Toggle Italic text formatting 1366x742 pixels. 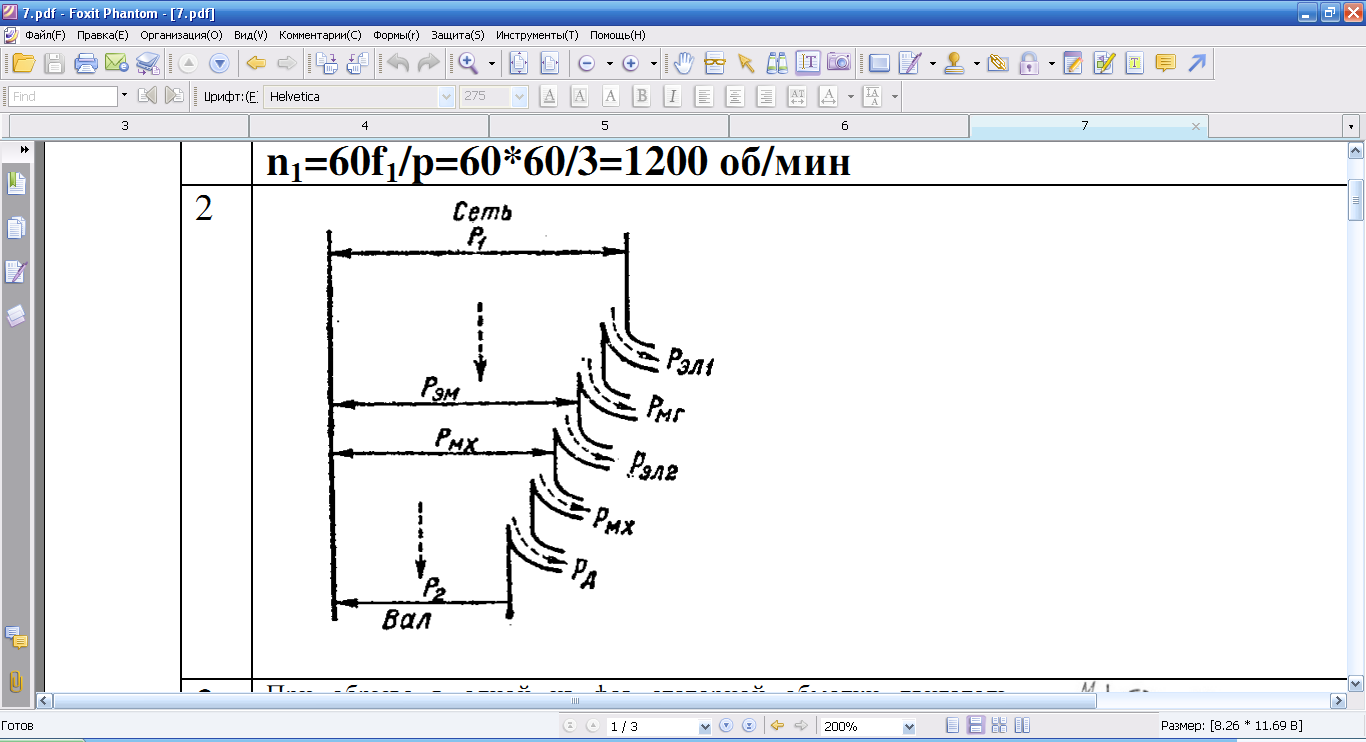pos(673,97)
